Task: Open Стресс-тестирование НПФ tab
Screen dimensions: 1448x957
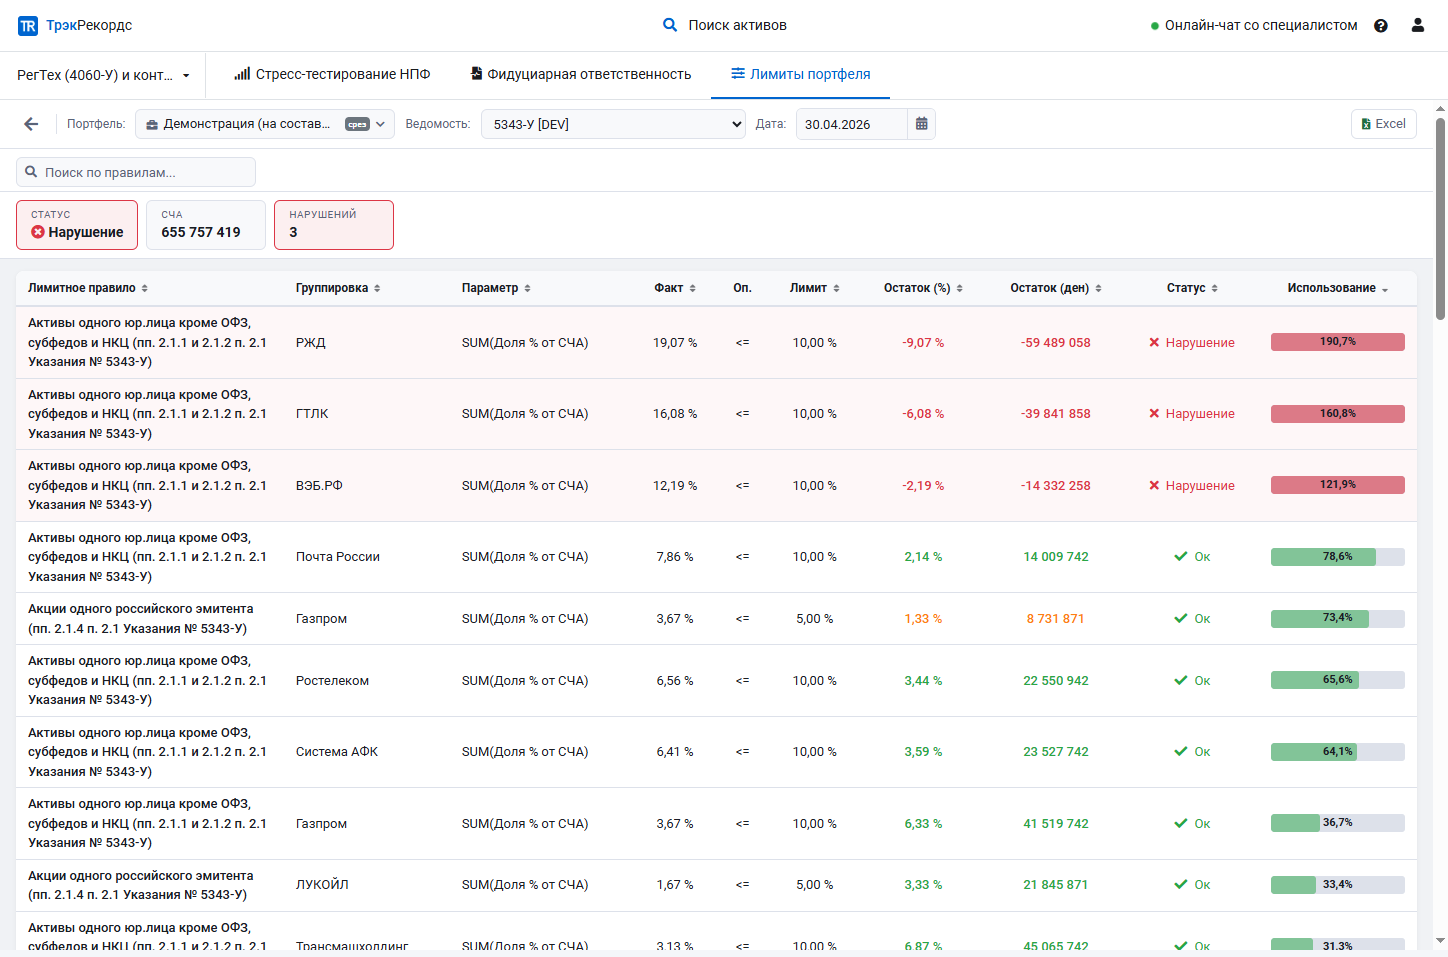Action: coord(332,74)
